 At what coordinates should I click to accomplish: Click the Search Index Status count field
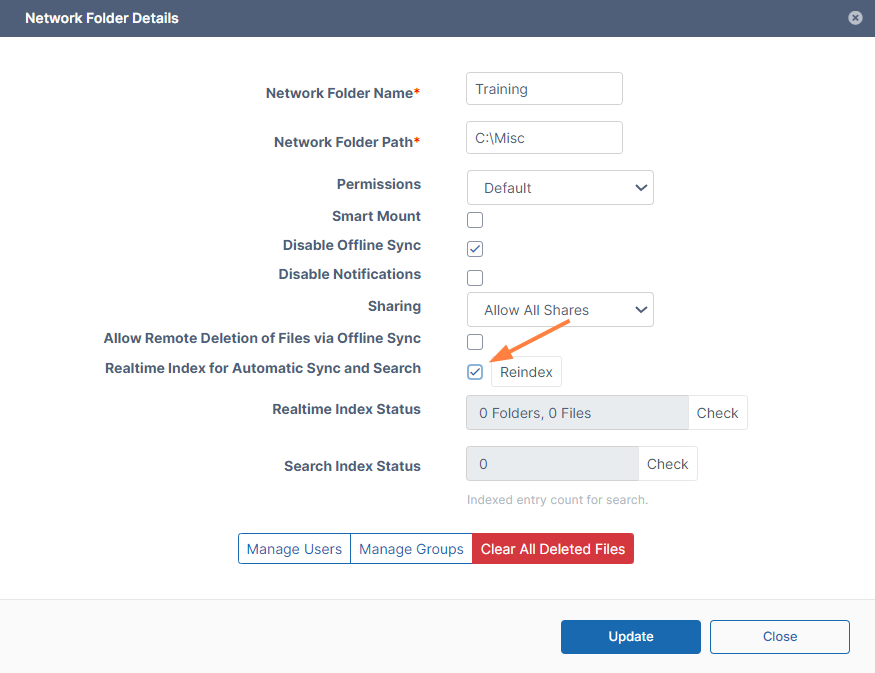click(552, 464)
